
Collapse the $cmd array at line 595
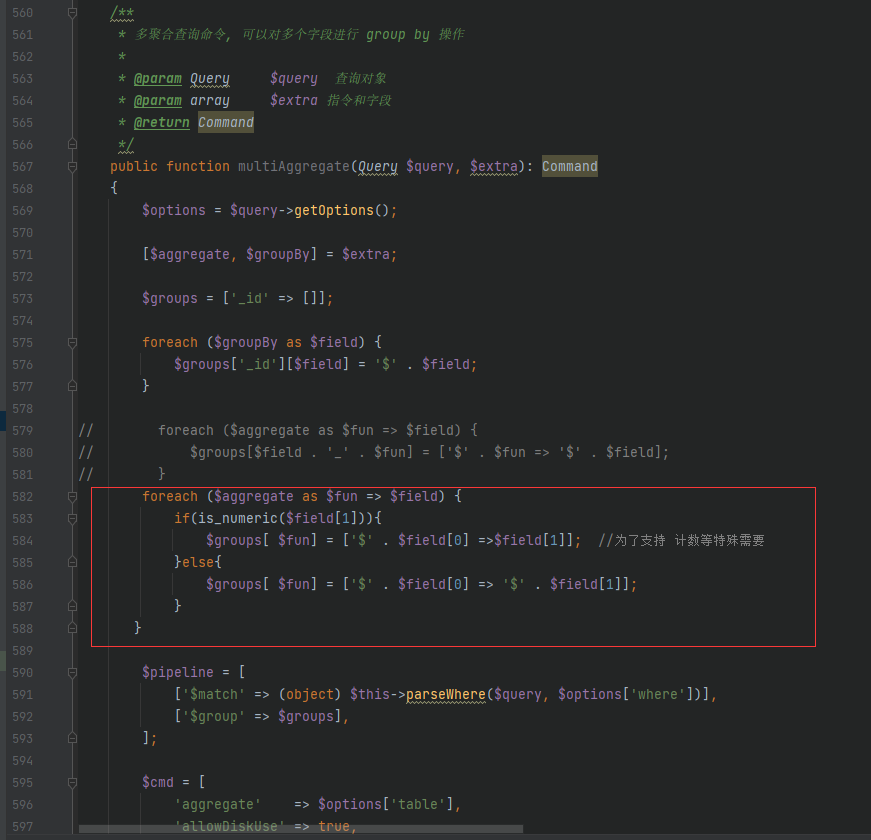[x=70, y=782]
